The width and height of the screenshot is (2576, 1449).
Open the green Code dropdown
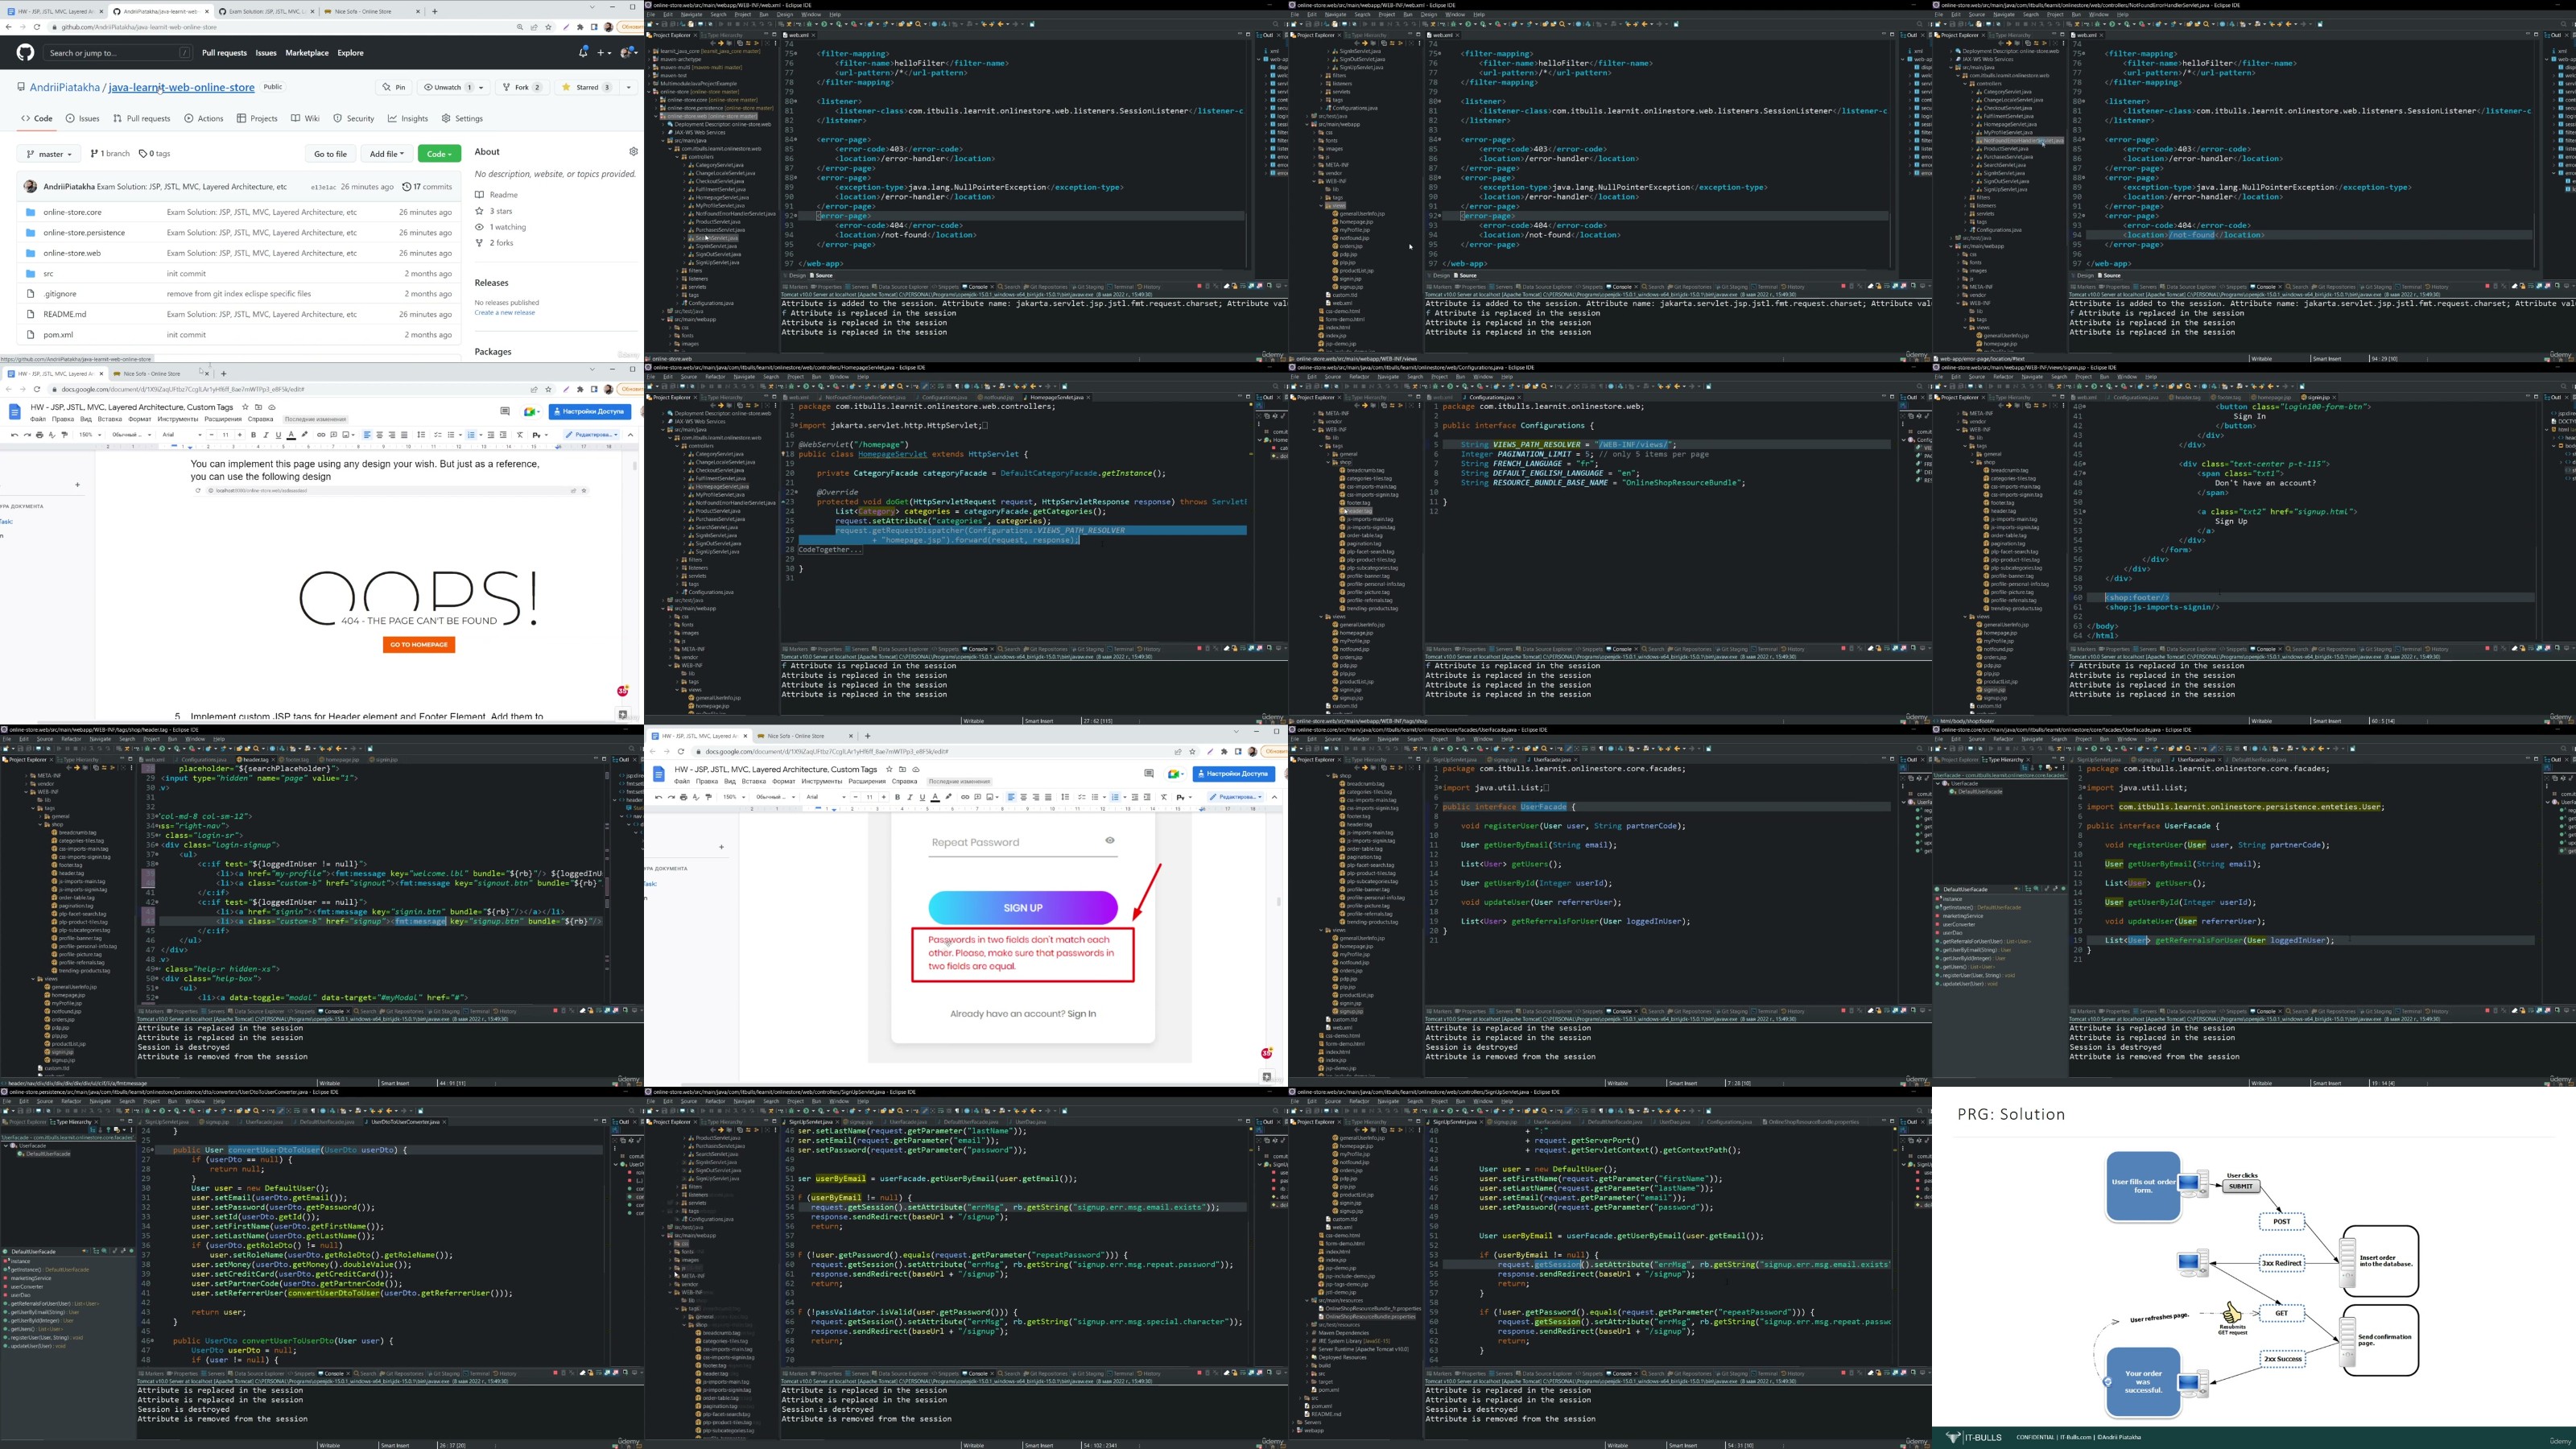[439, 154]
